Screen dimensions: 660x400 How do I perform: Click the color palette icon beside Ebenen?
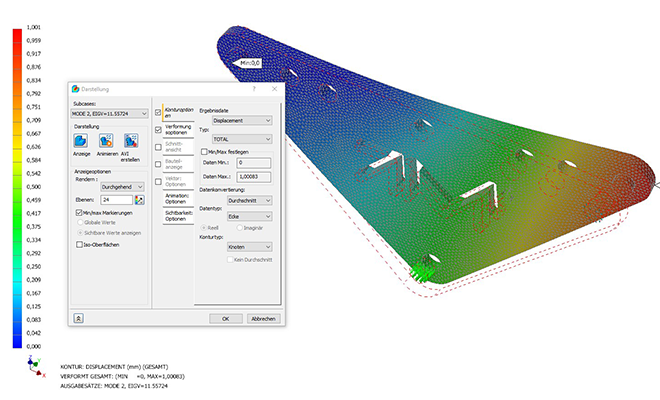coord(139,200)
